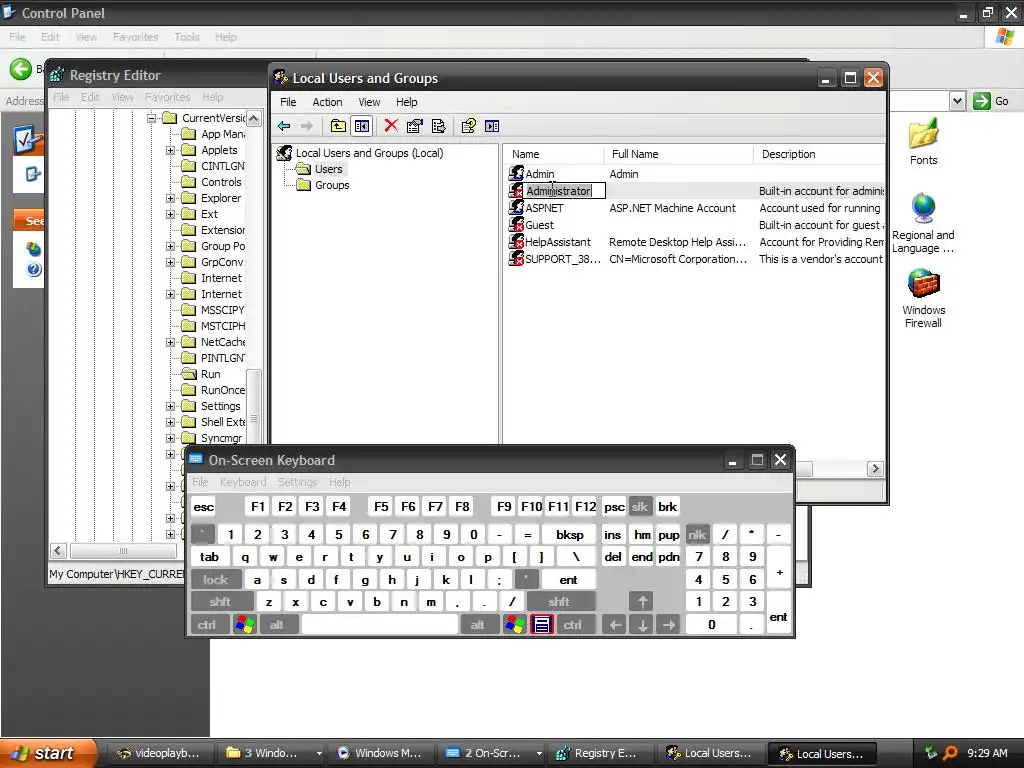Select the Guest user icon
1024x768 pixels.
click(516, 225)
